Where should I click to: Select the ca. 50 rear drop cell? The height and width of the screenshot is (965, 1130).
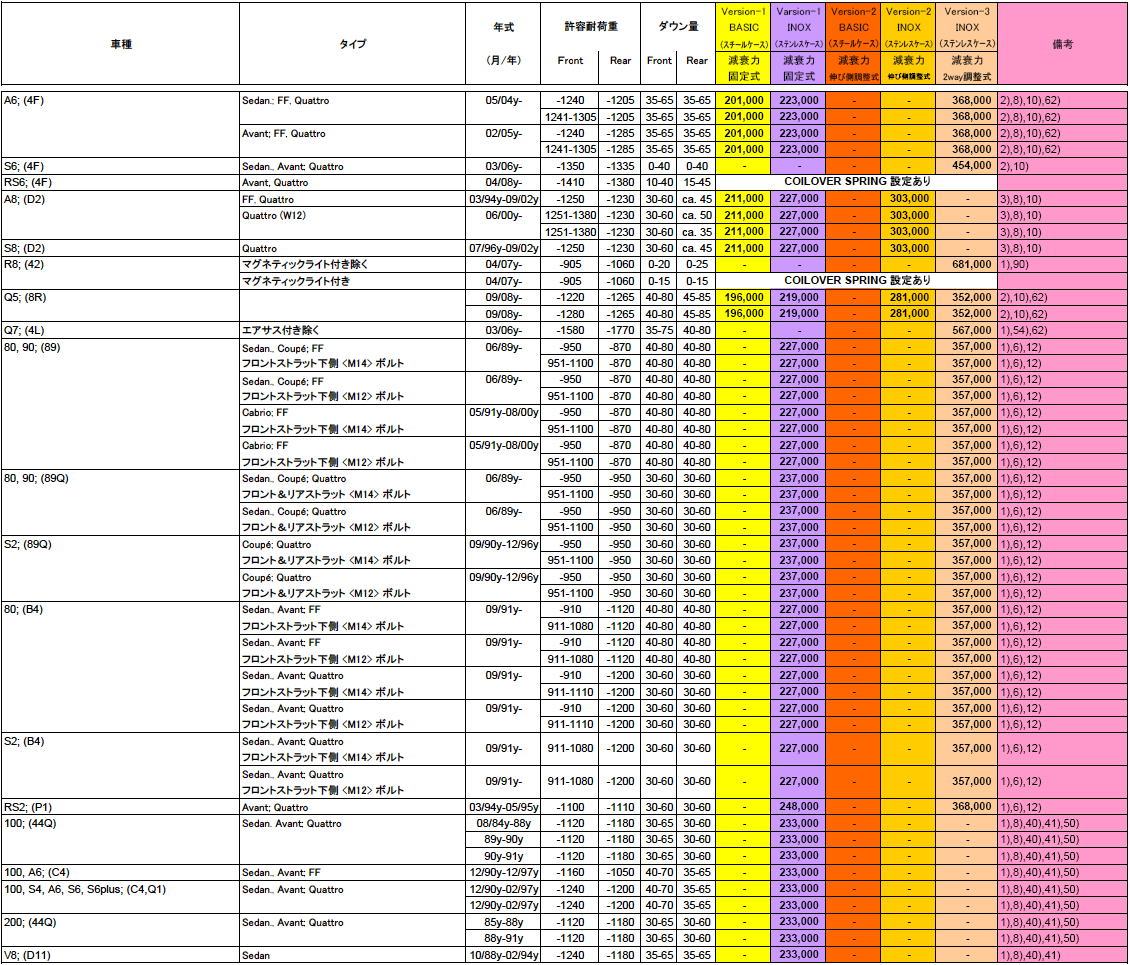696,215
